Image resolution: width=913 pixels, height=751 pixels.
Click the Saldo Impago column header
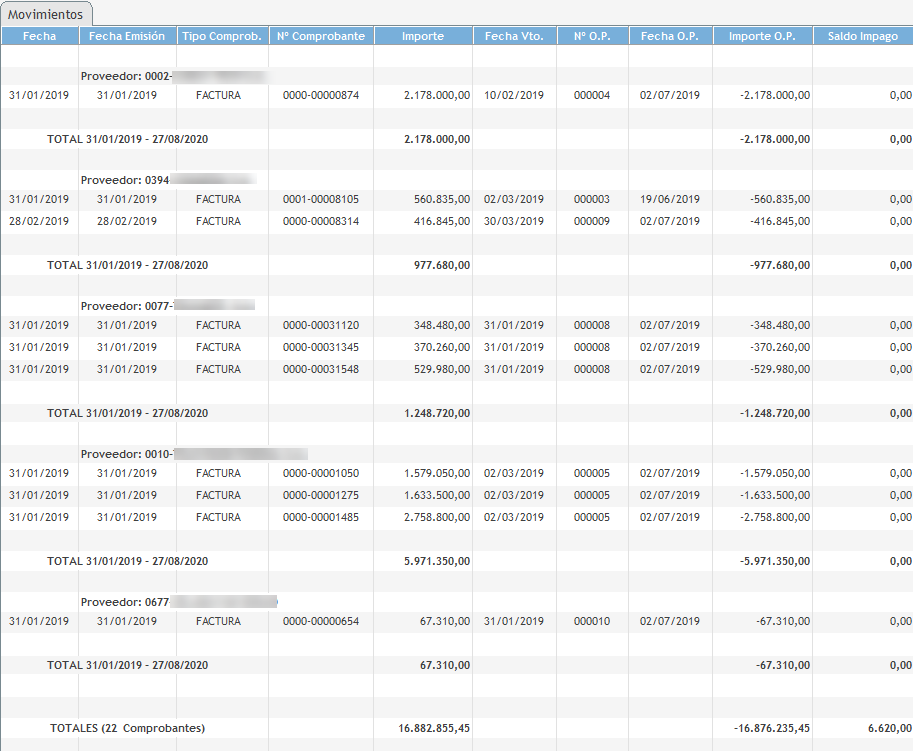[x=862, y=36]
